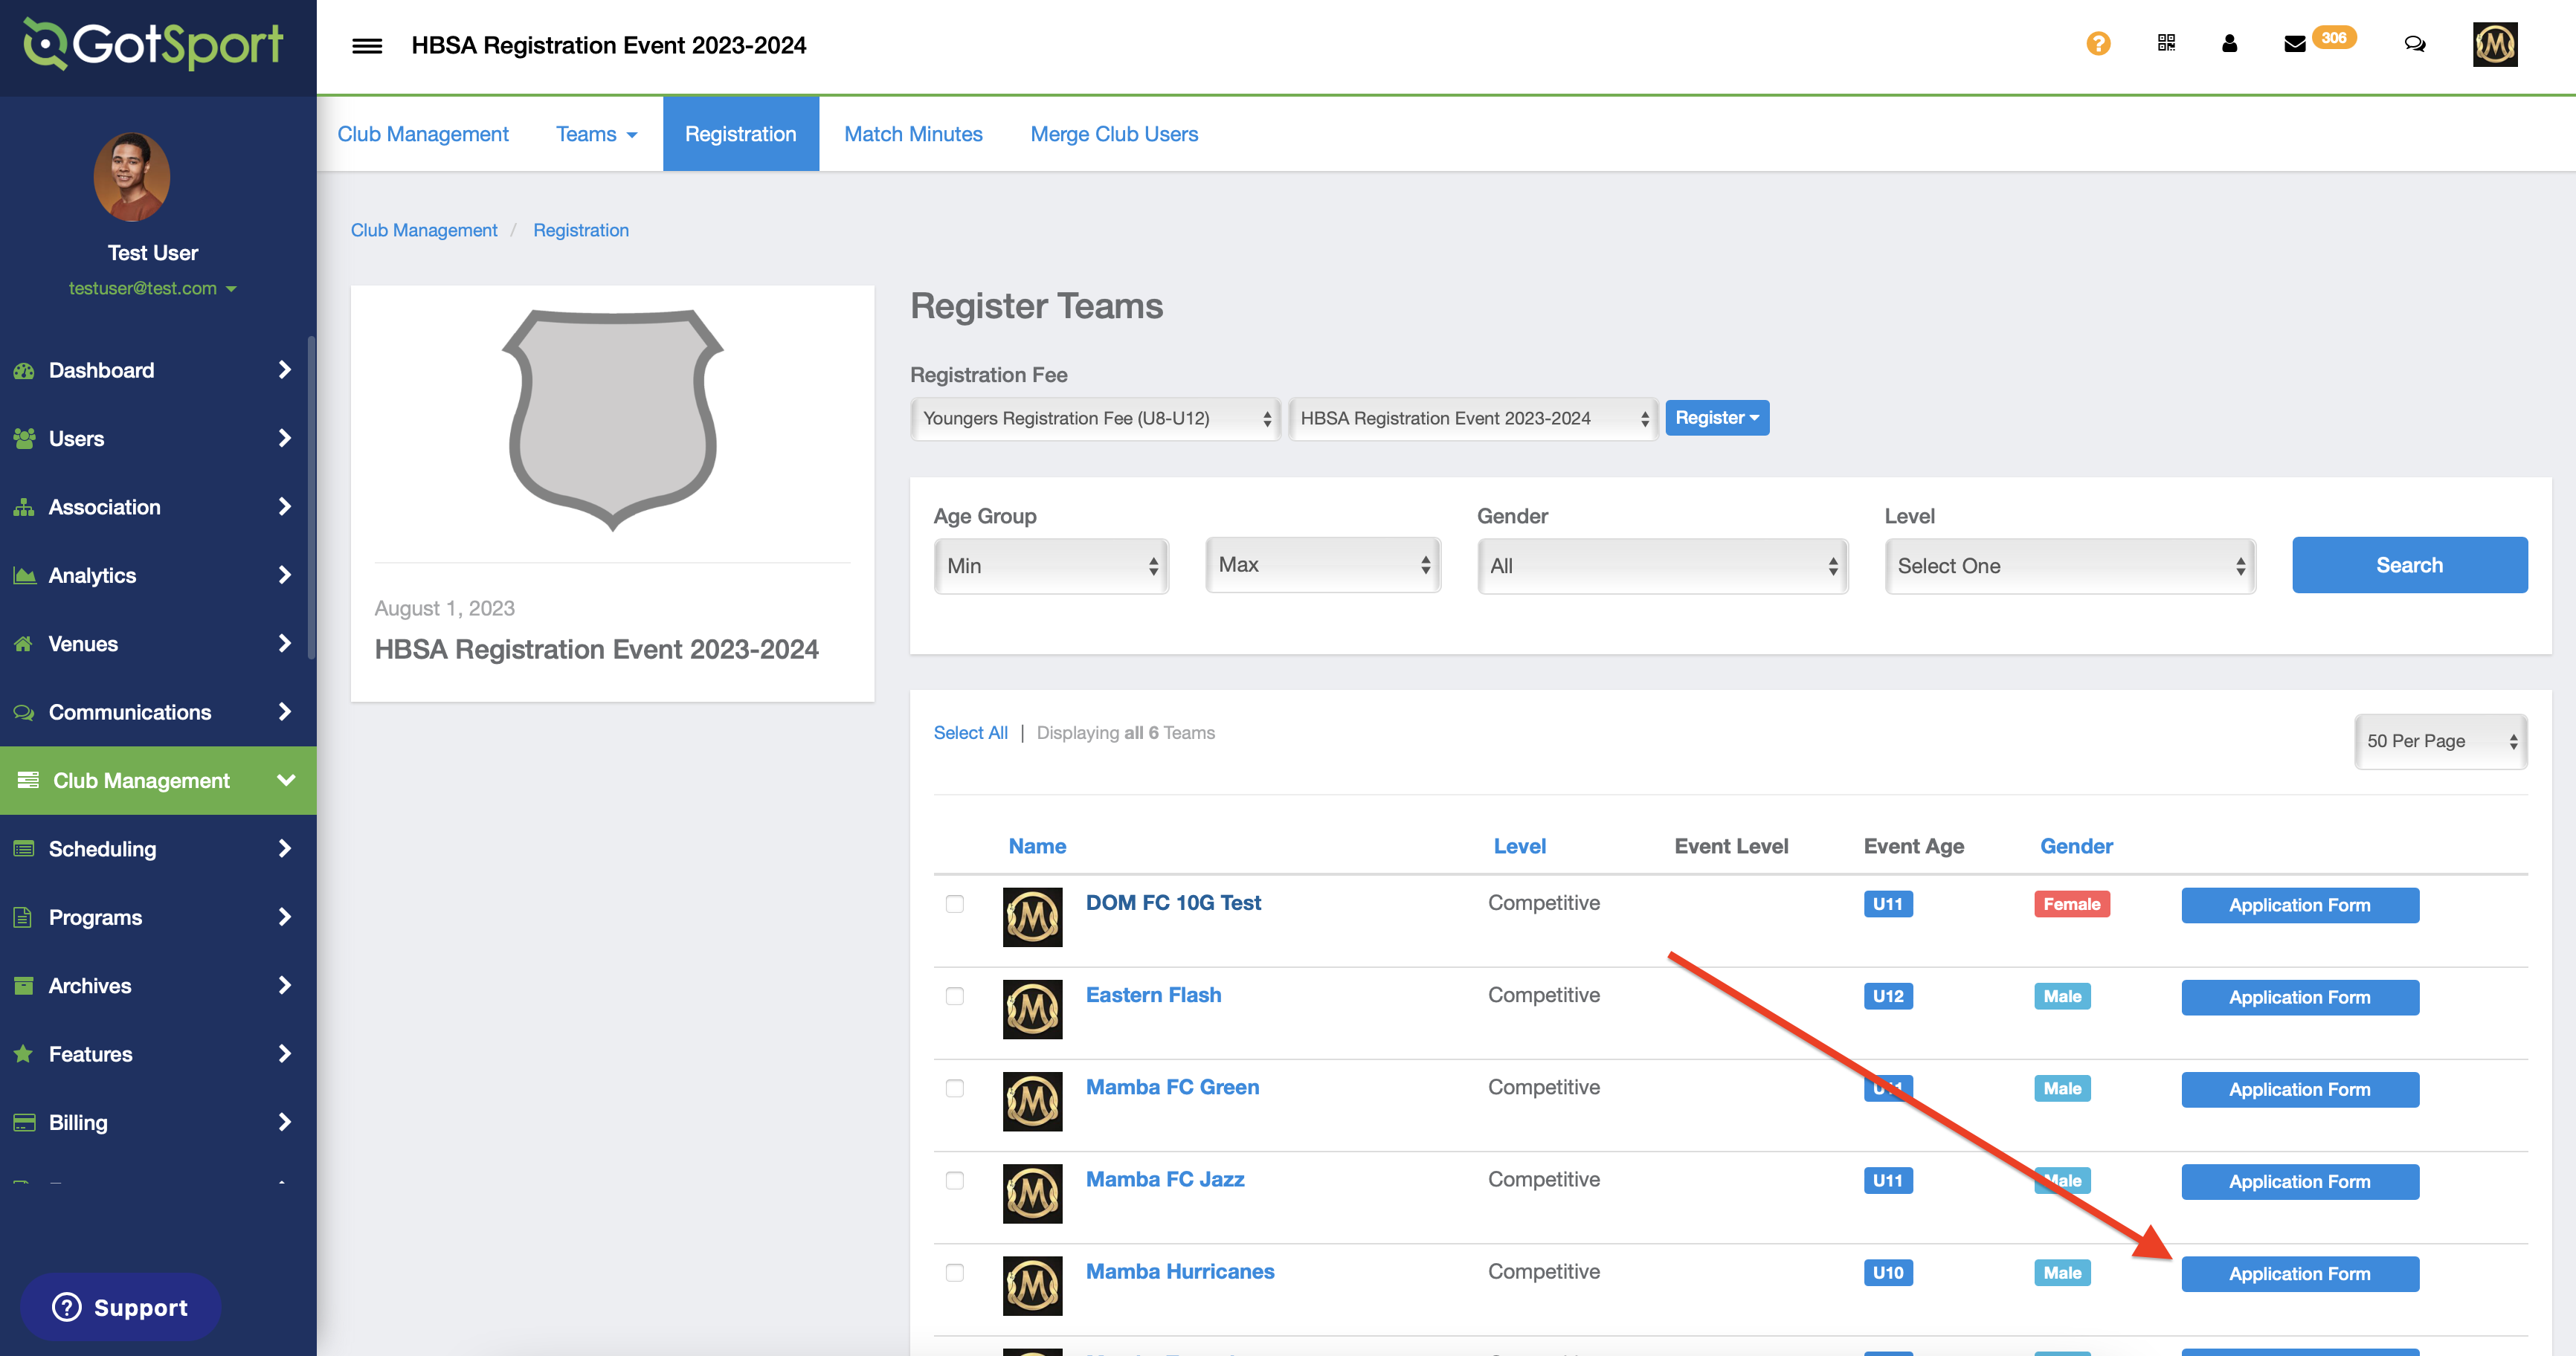Screen dimensions: 2576x1356
Task: Select the Registration tab
Action: [x=740, y=134]
